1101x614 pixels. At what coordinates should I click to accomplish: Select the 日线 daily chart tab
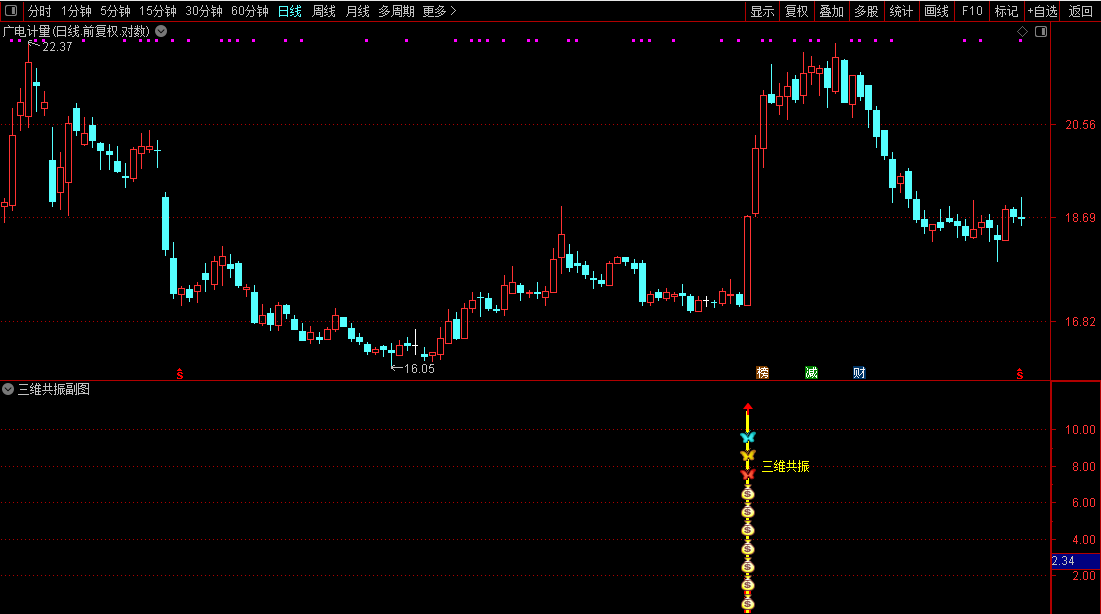click(289, 11)
